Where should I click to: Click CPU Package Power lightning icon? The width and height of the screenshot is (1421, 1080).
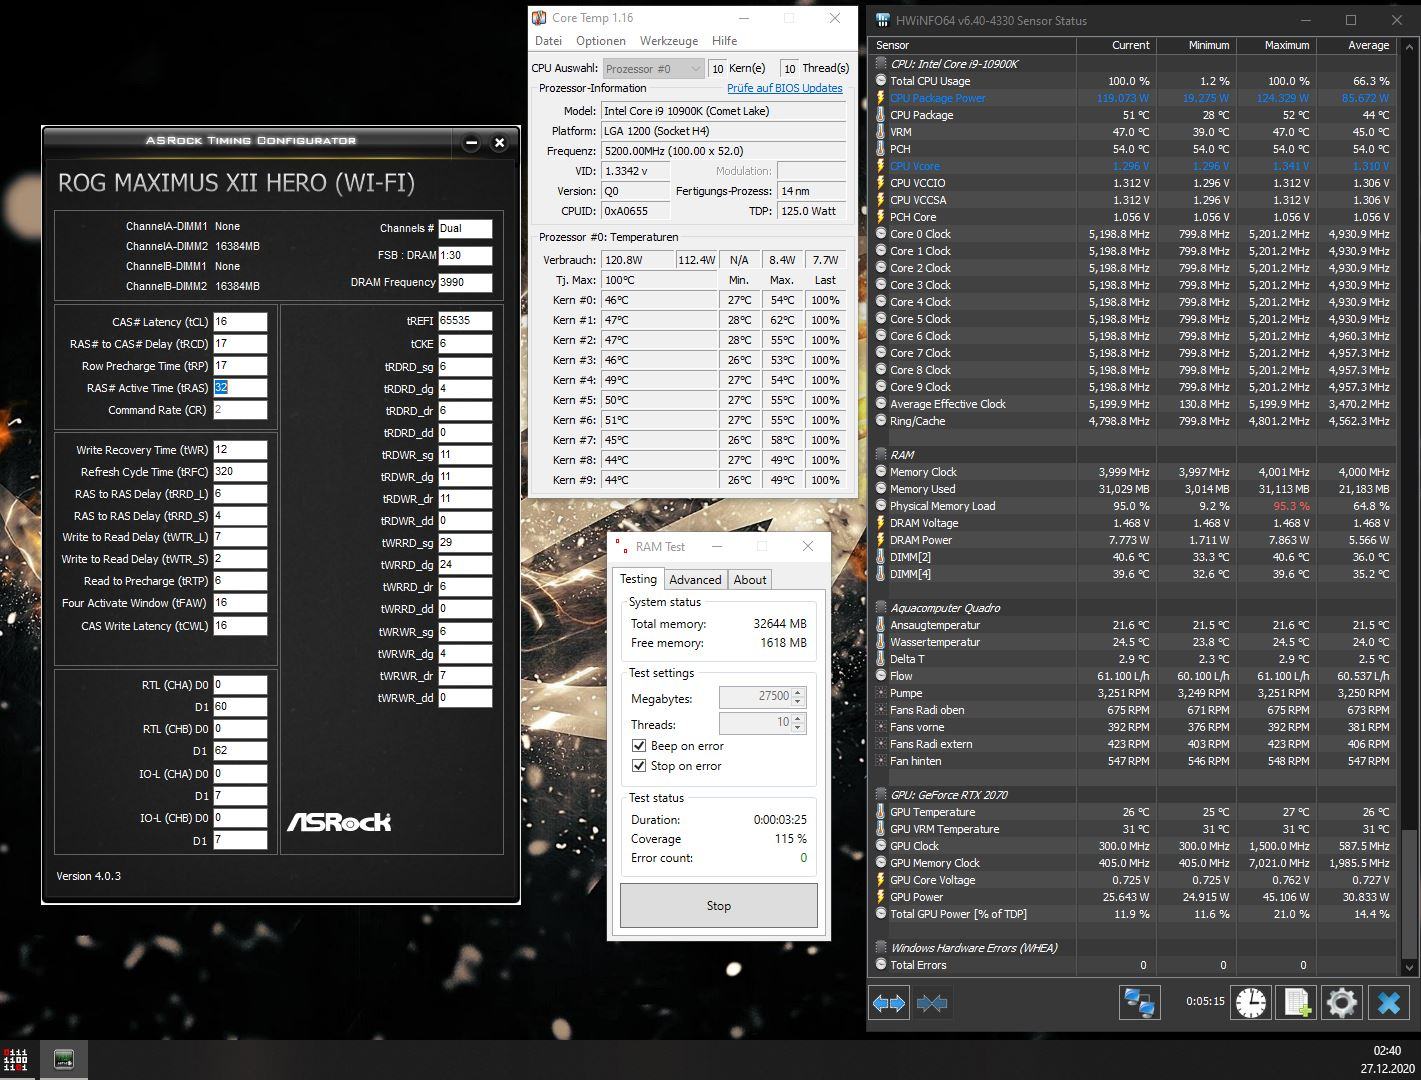tap(881, 98)
